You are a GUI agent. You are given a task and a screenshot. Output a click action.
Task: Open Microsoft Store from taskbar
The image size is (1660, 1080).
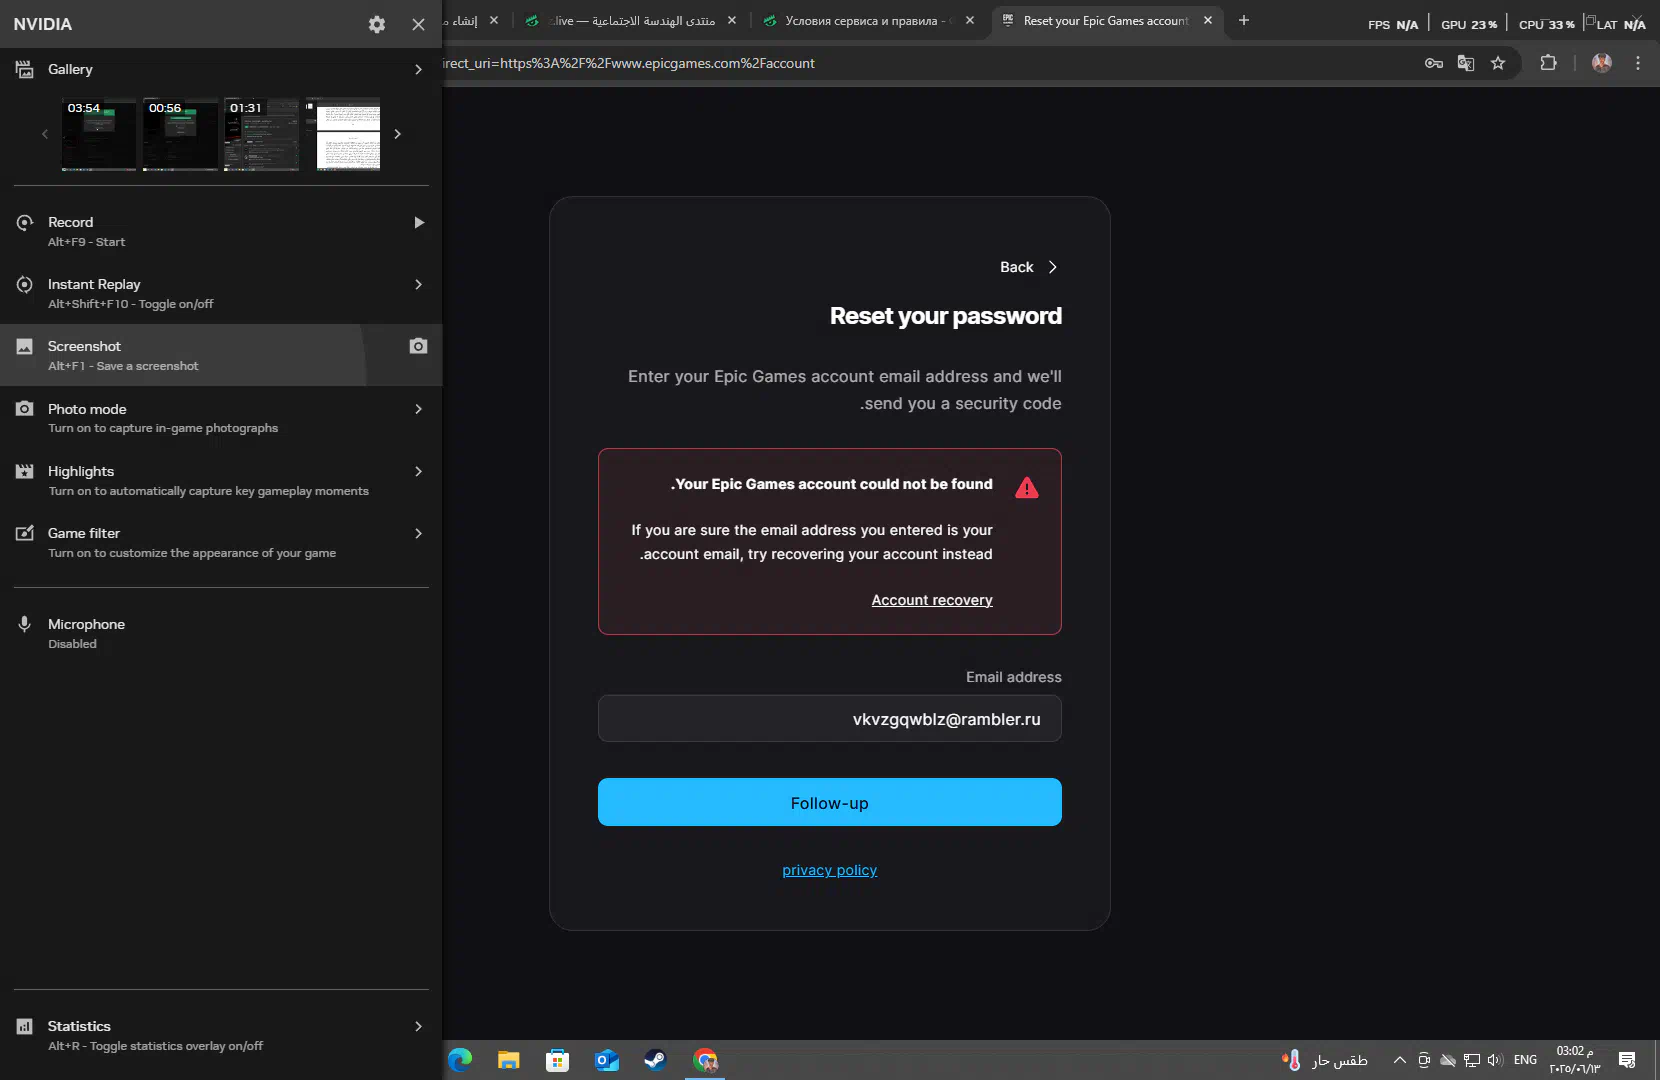[558, 1060]
